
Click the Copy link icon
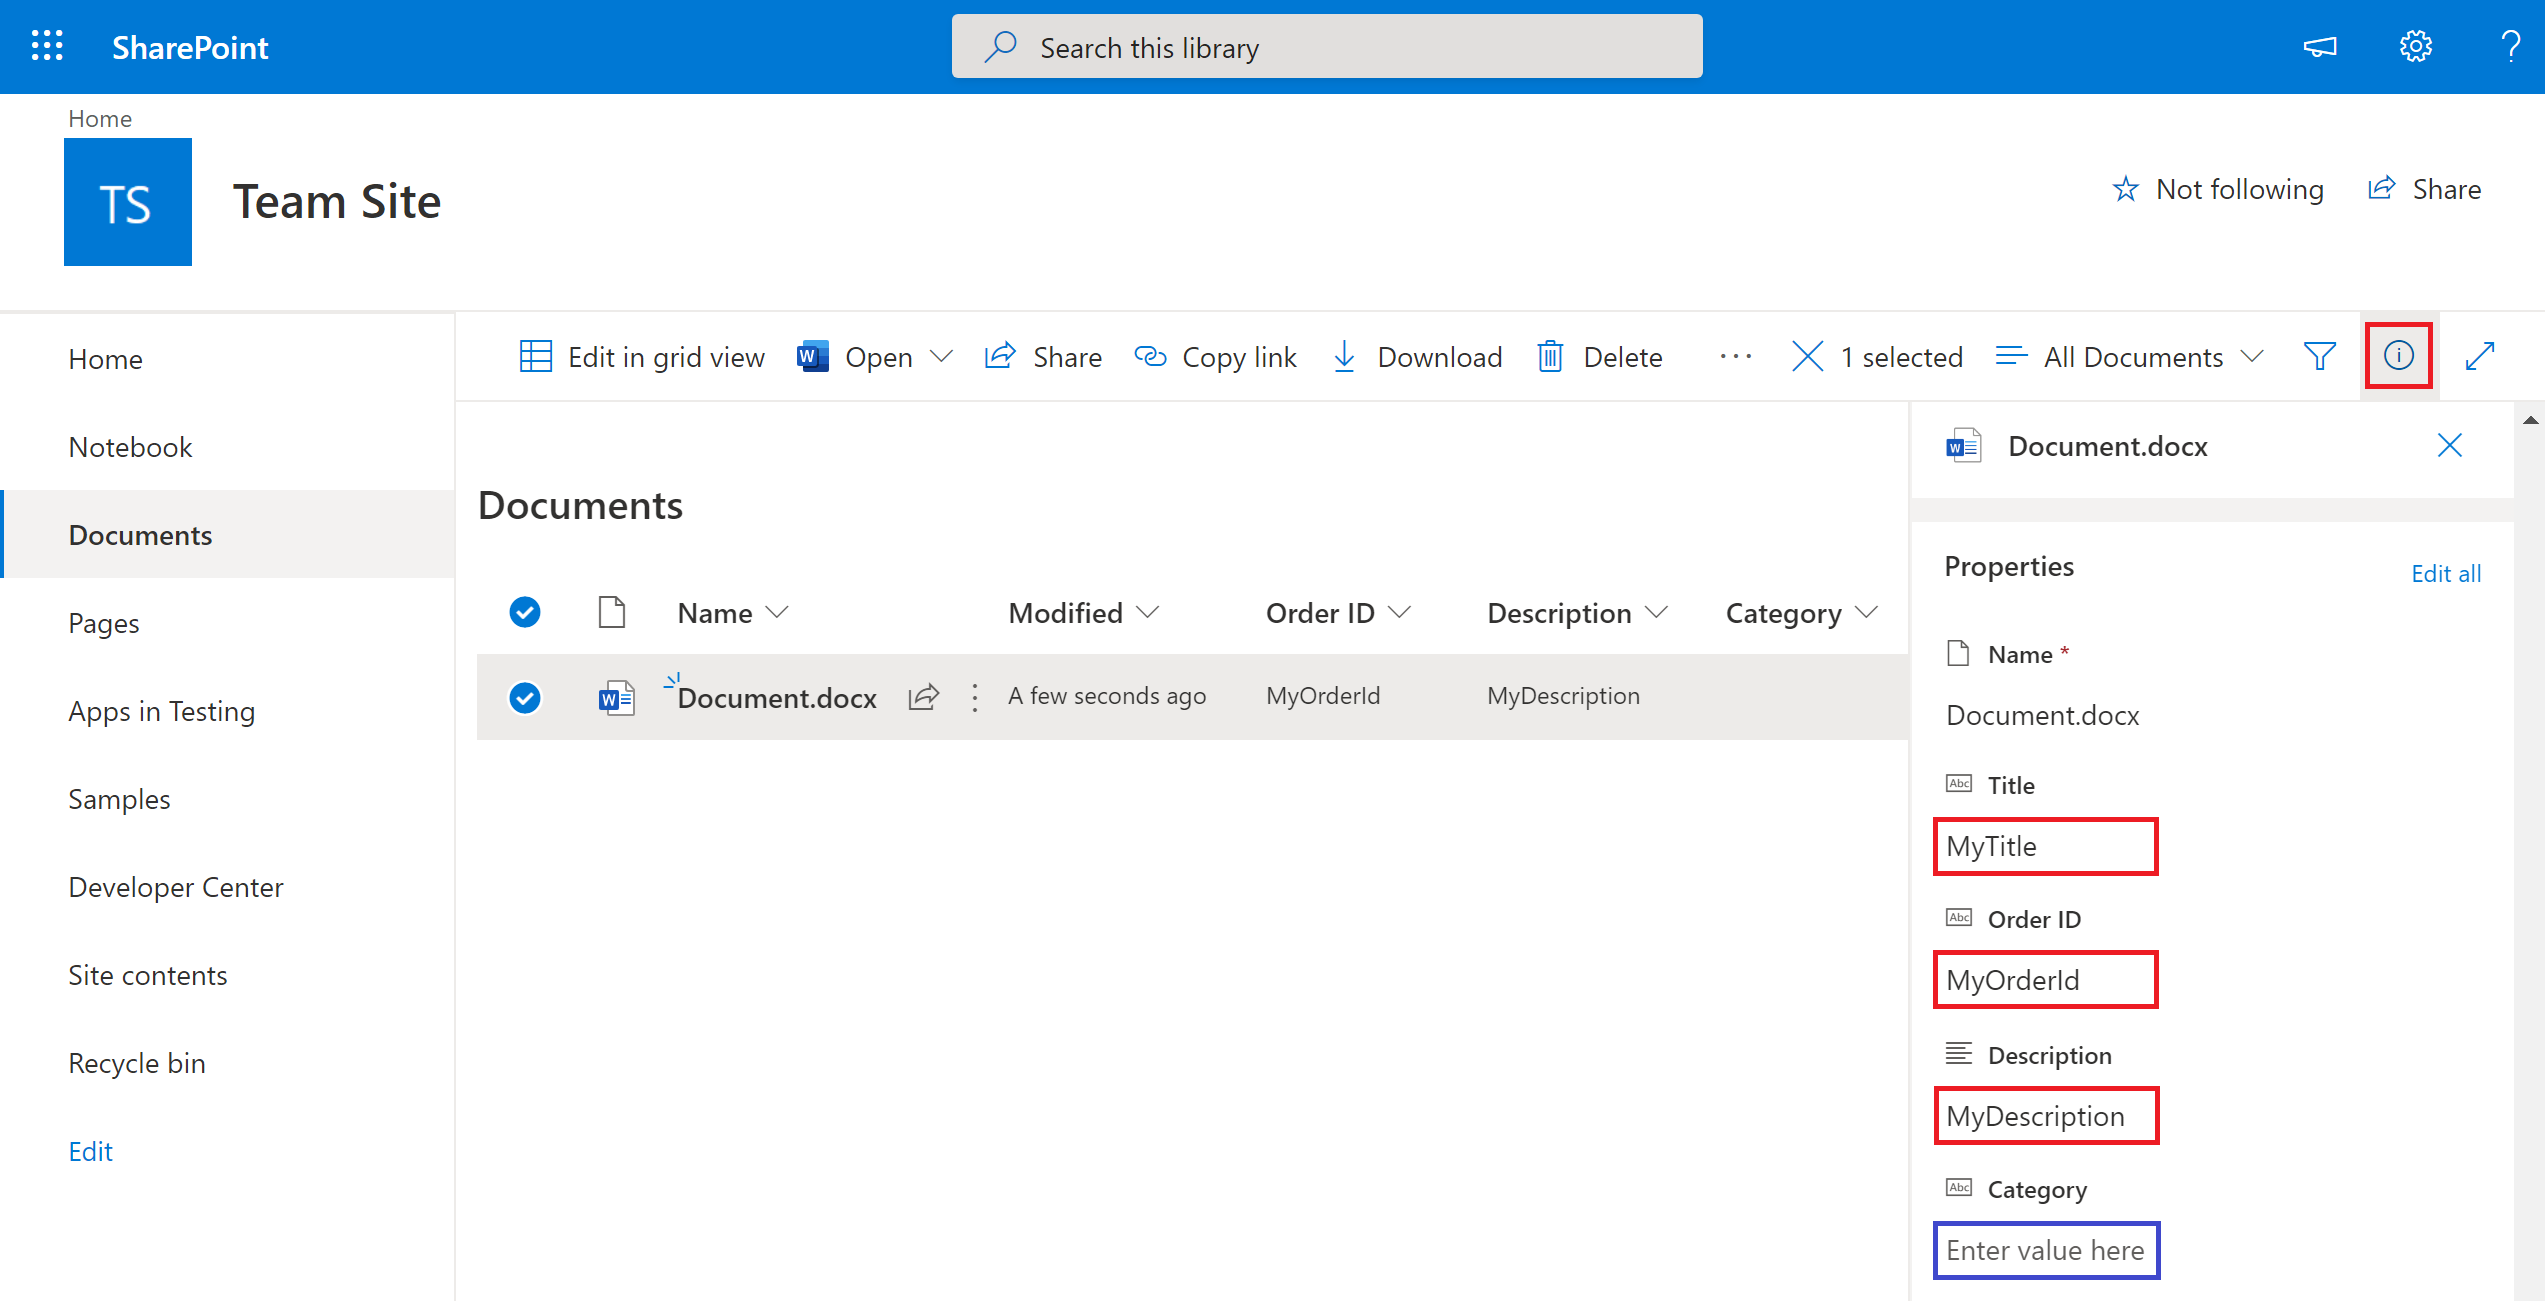coord(1150,357)
